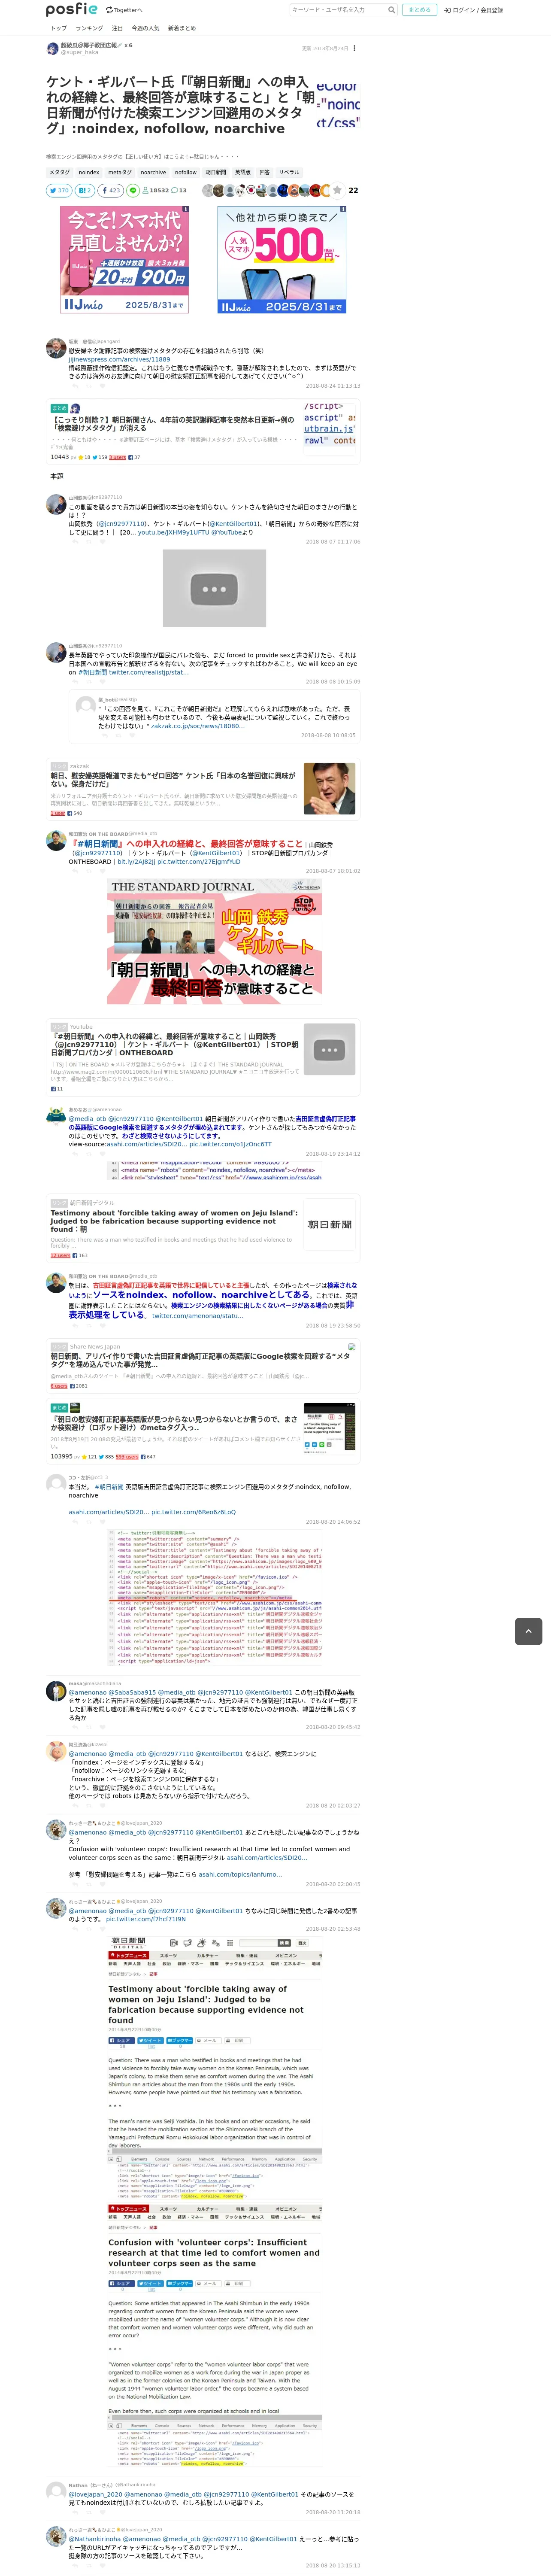Image resolution: width=551 pixels, height=2576 pixels.
Task: Select the トップ navigation tab
Action: [x=59, y=28]
